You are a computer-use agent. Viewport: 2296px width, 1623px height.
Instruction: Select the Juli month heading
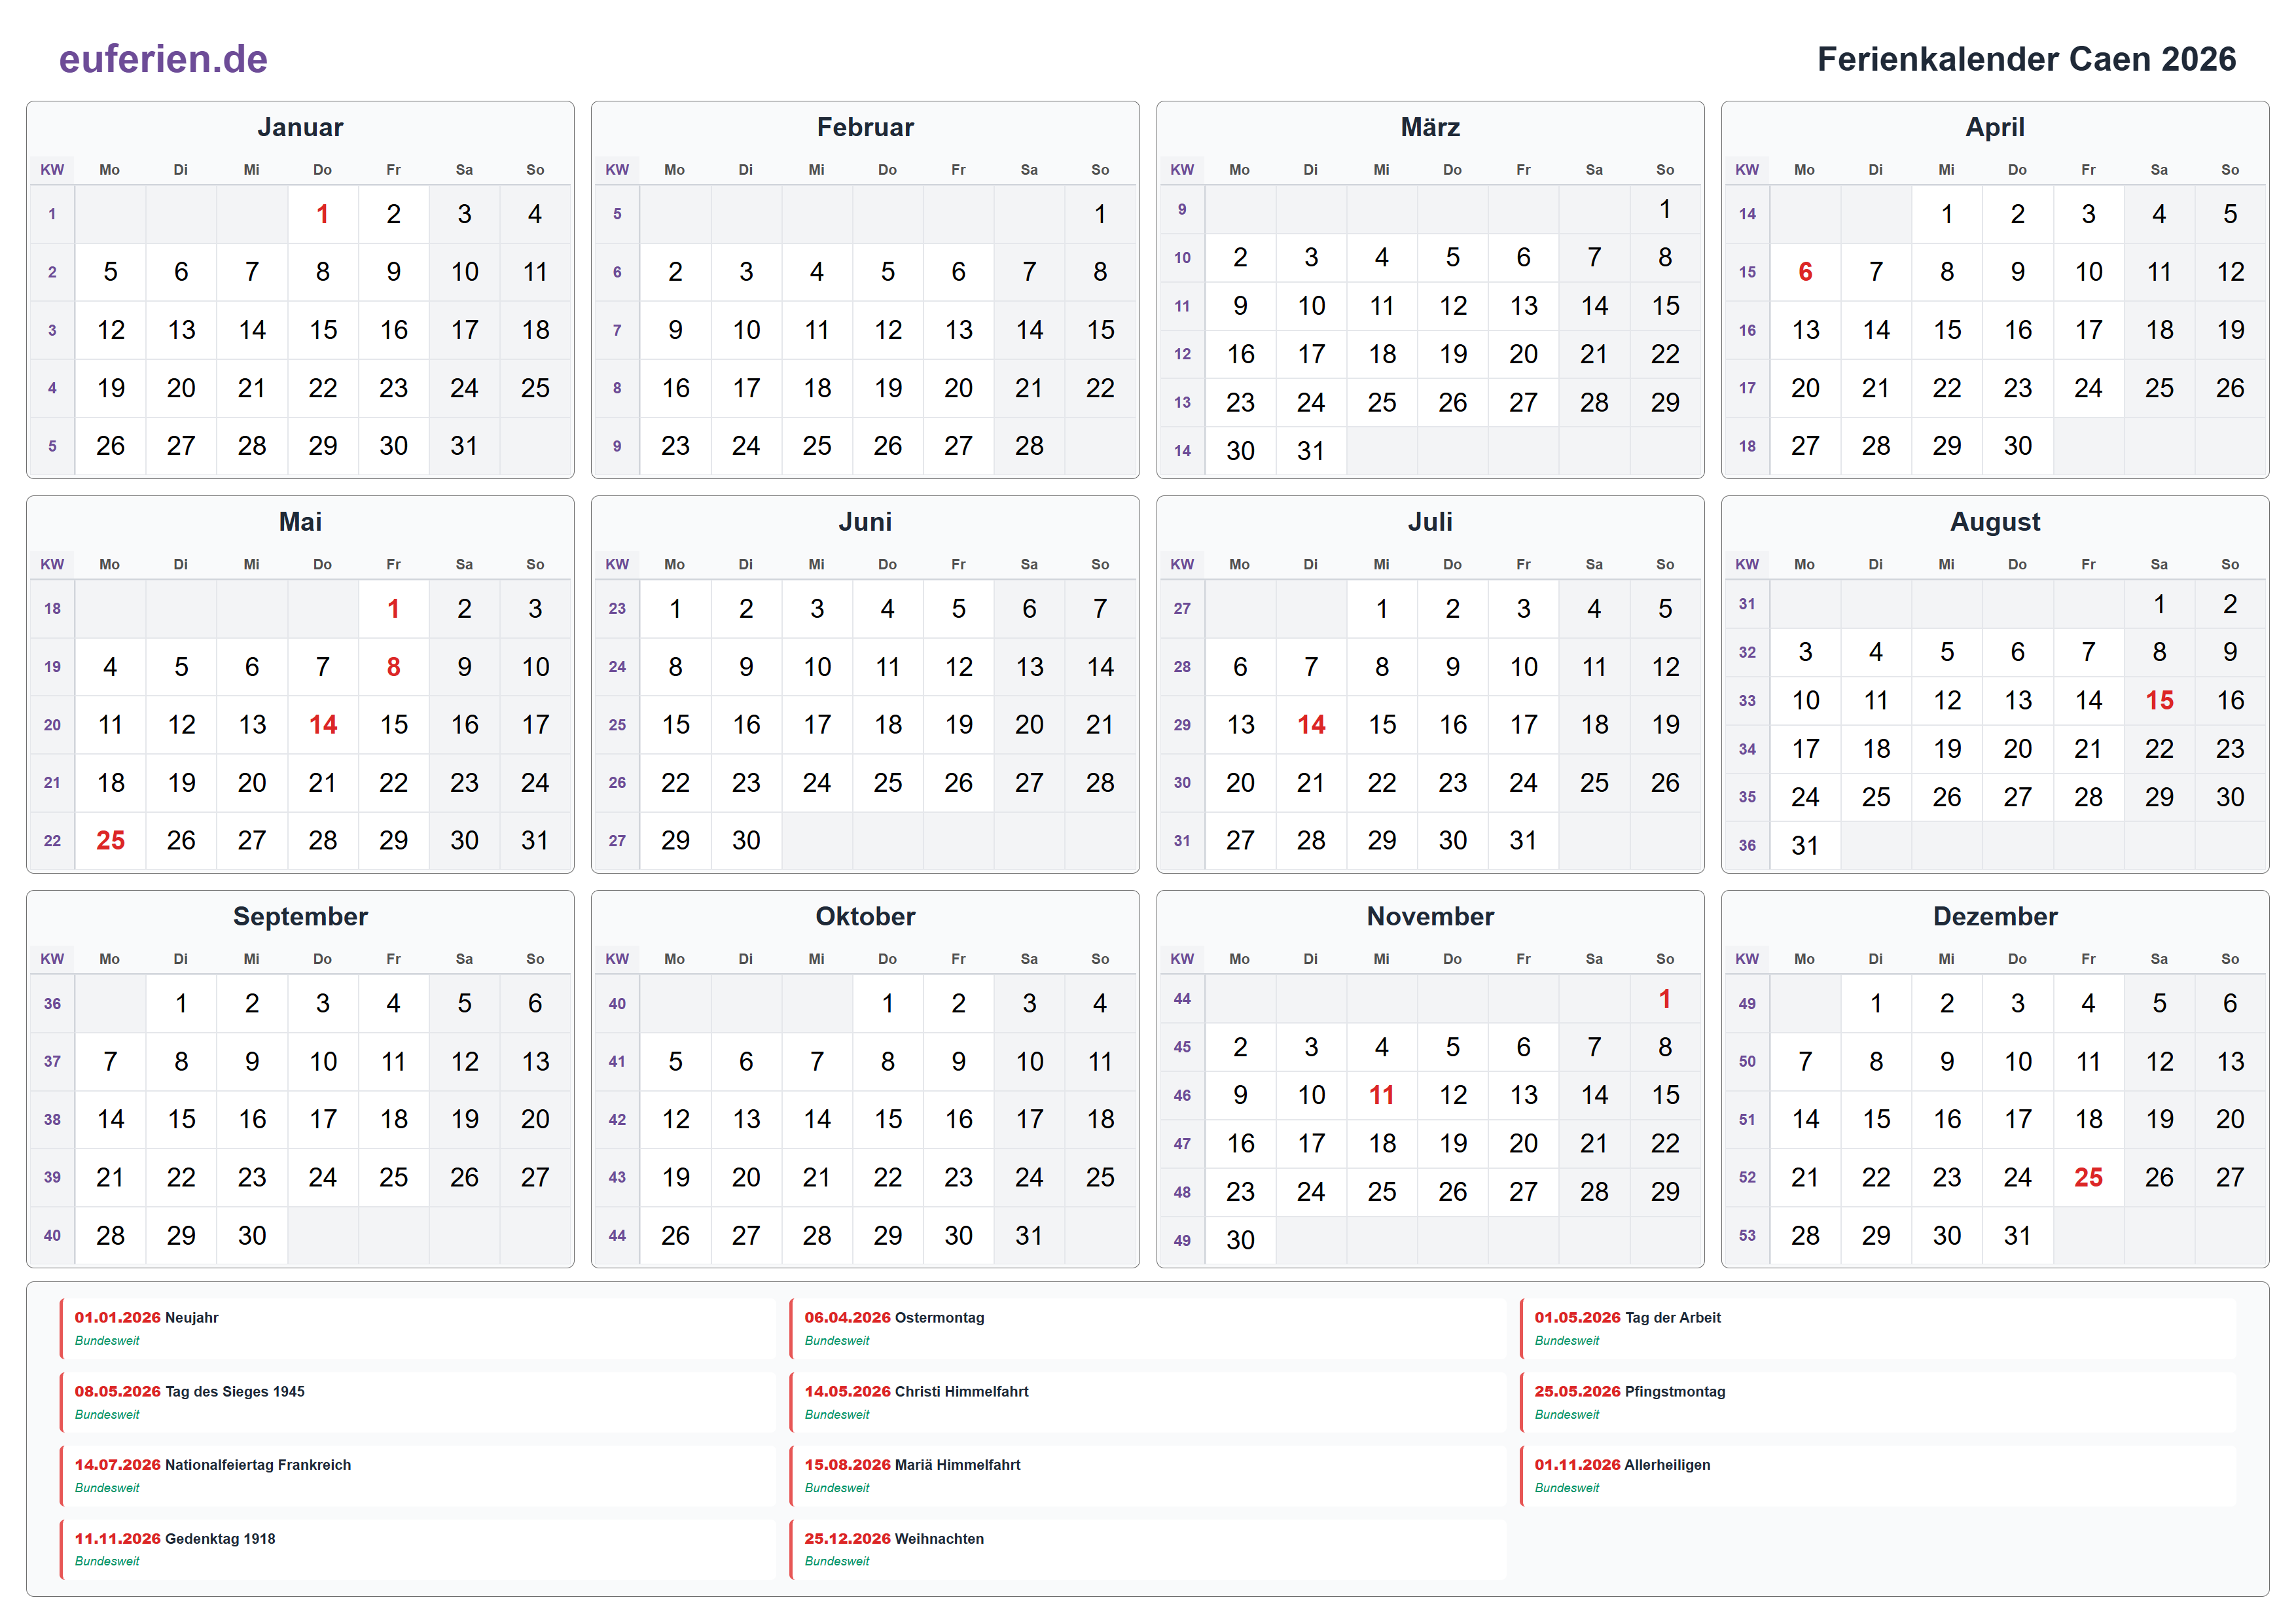(1430, 522)
